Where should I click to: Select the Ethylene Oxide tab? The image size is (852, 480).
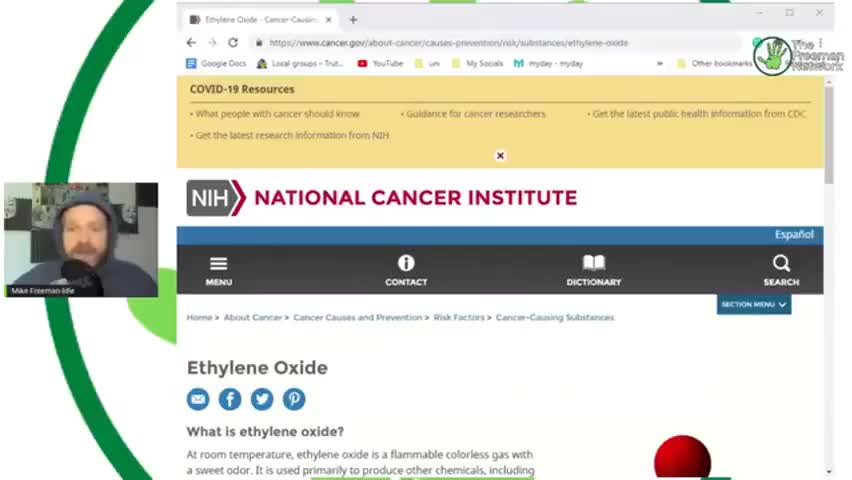(x=260, y=20)
